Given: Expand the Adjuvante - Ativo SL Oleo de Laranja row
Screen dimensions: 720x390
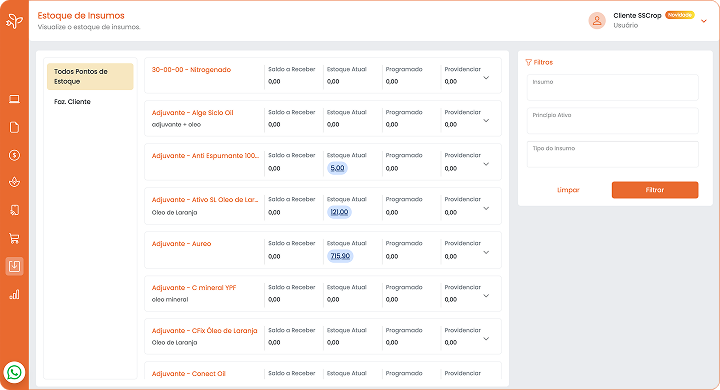Looking at the screenshot, I should (486, 208).
